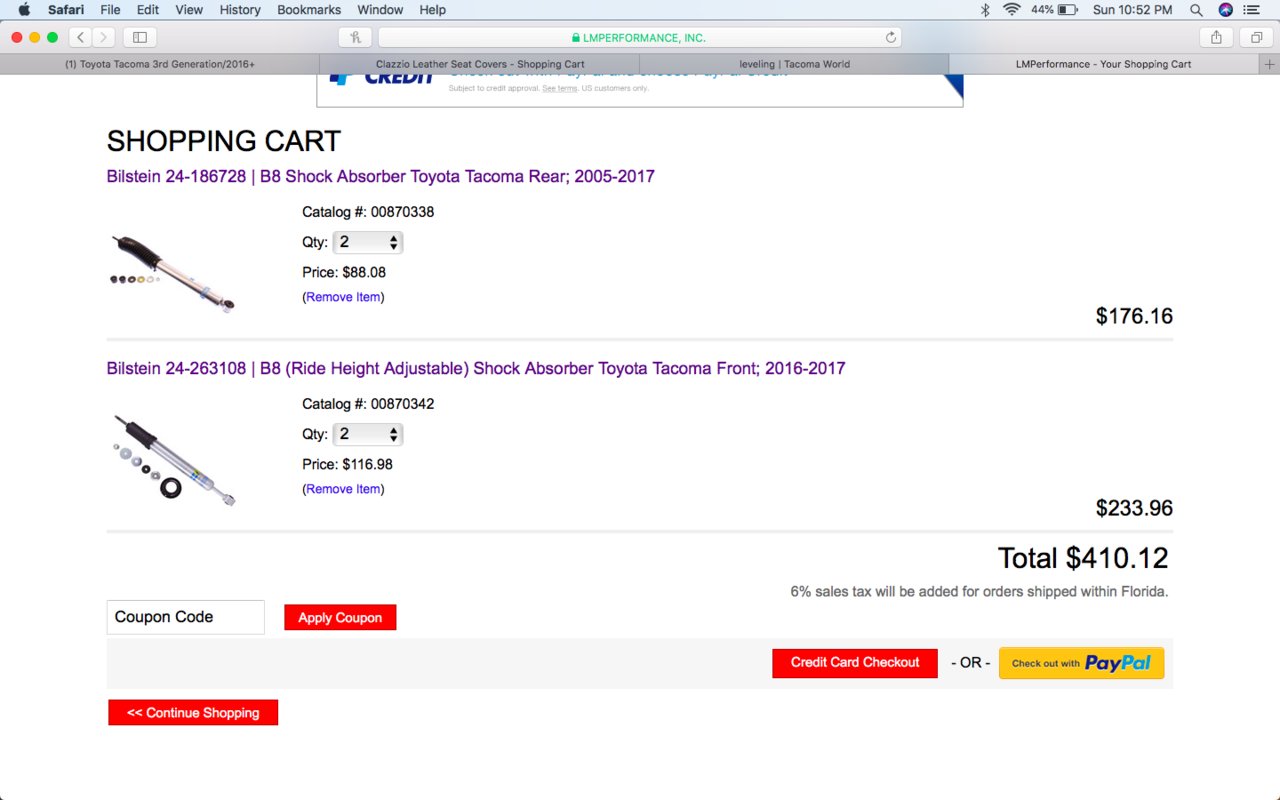Open the menu bar clock Sun 10:52 PM
Image resolution: width=1280 pixels, height=800 pixels.
1133,10
